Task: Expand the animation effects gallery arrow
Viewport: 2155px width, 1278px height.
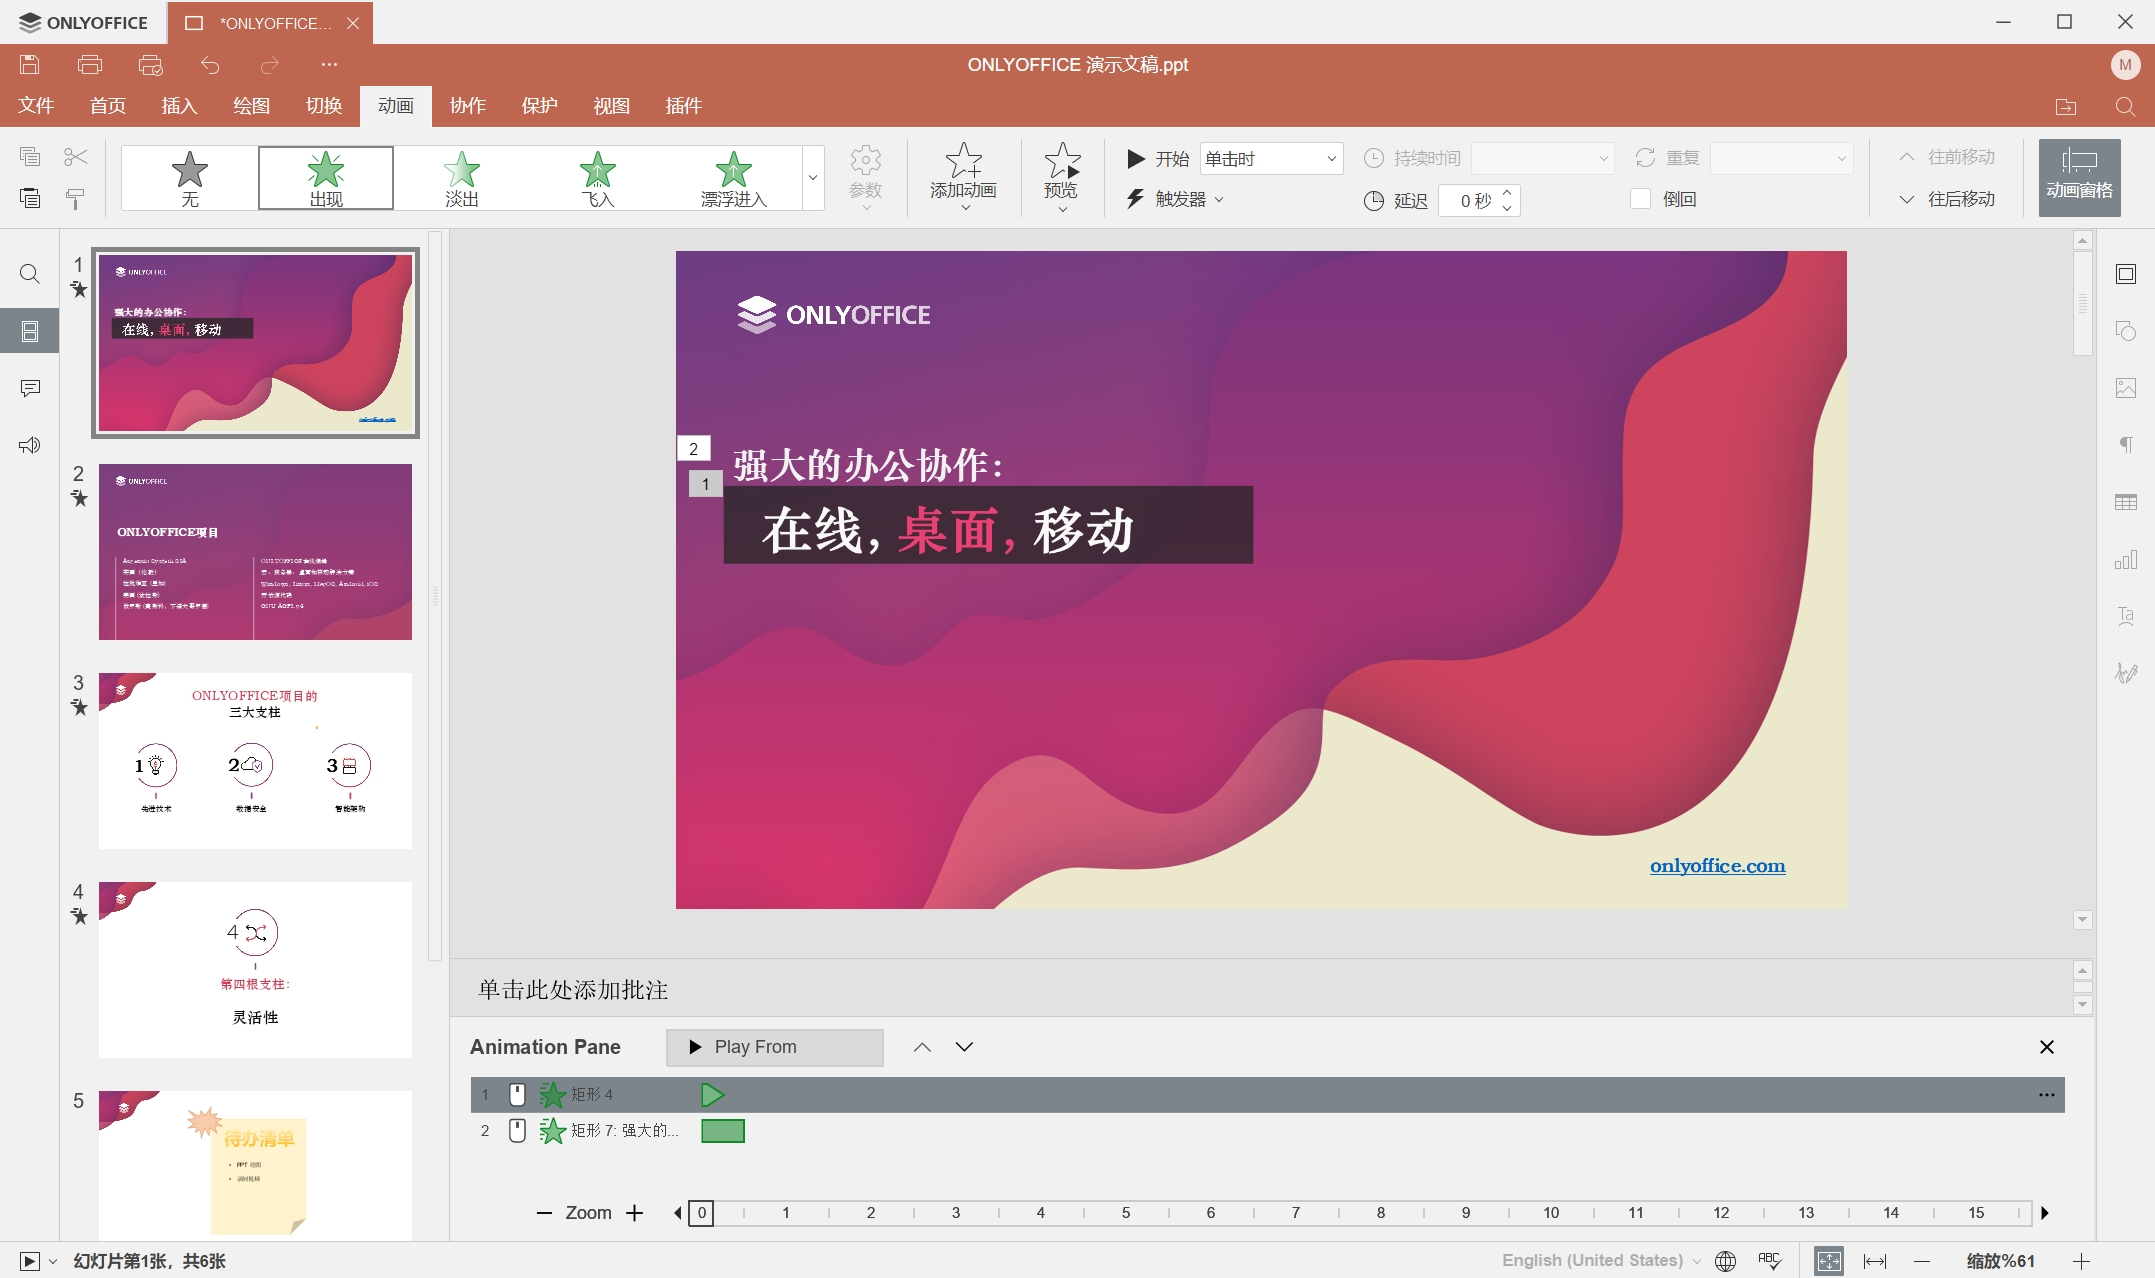Action: [813, 178]
